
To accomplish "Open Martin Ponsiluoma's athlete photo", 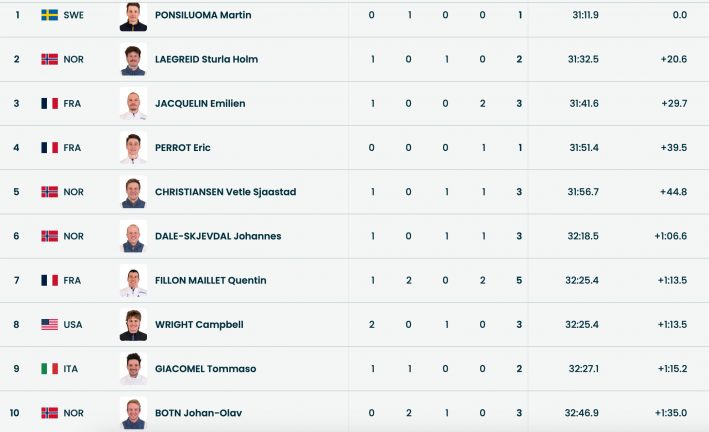I will coord(133,16).
